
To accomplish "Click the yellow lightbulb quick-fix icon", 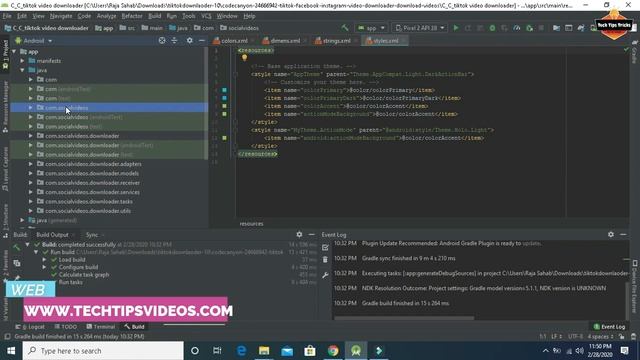I will pyautogui.click(x=244, y=58).
